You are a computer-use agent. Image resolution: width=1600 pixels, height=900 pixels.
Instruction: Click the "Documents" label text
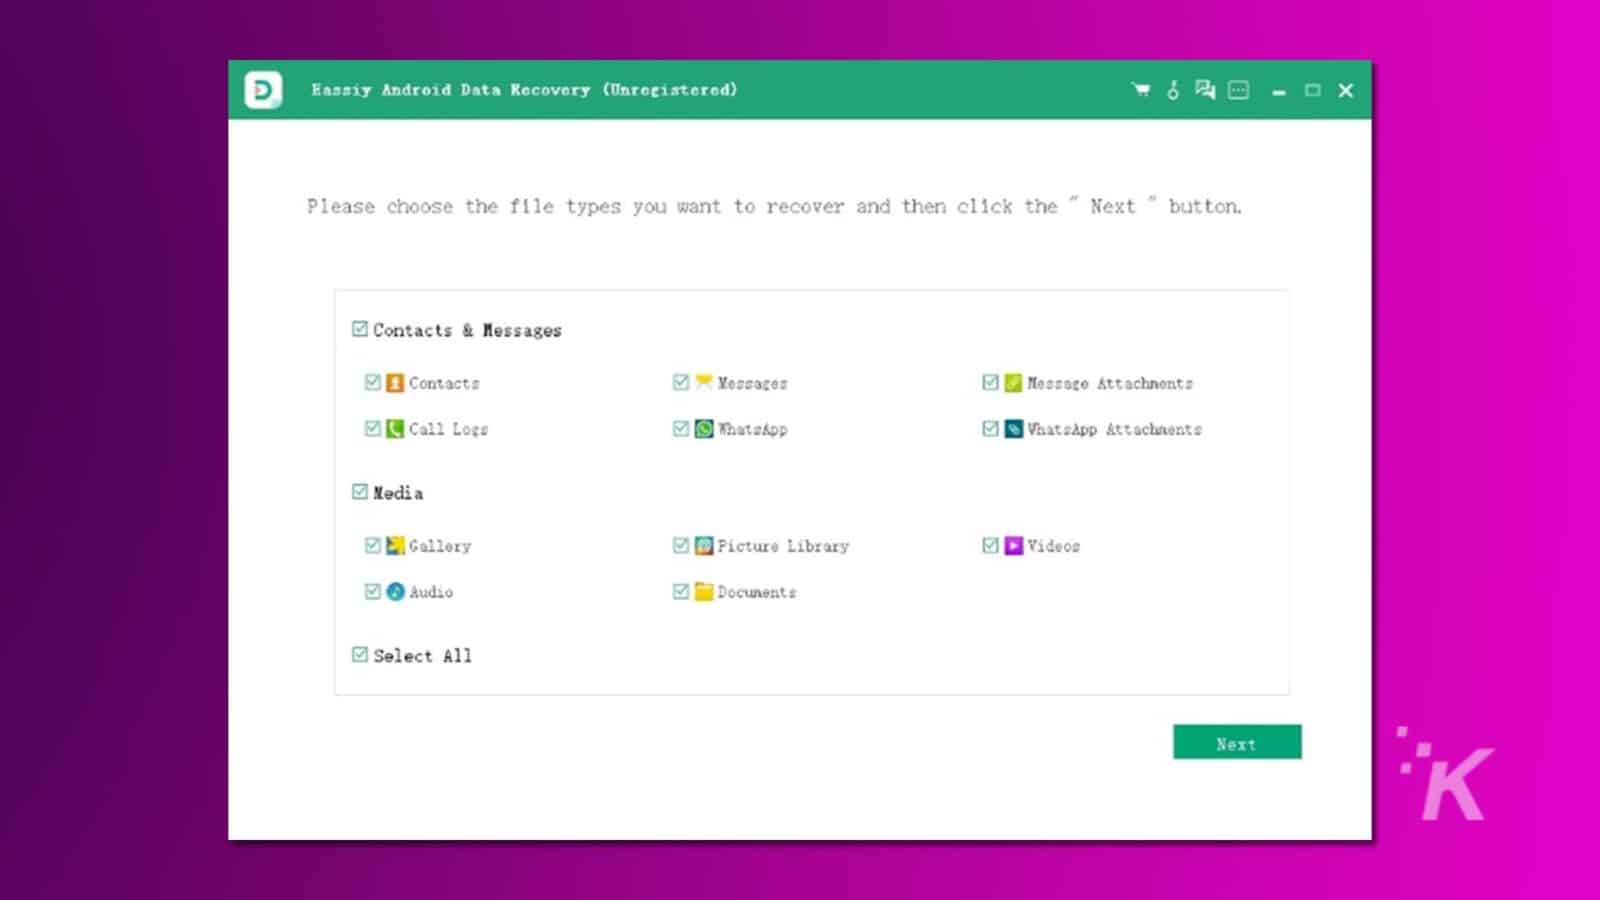tap(757, 592)
